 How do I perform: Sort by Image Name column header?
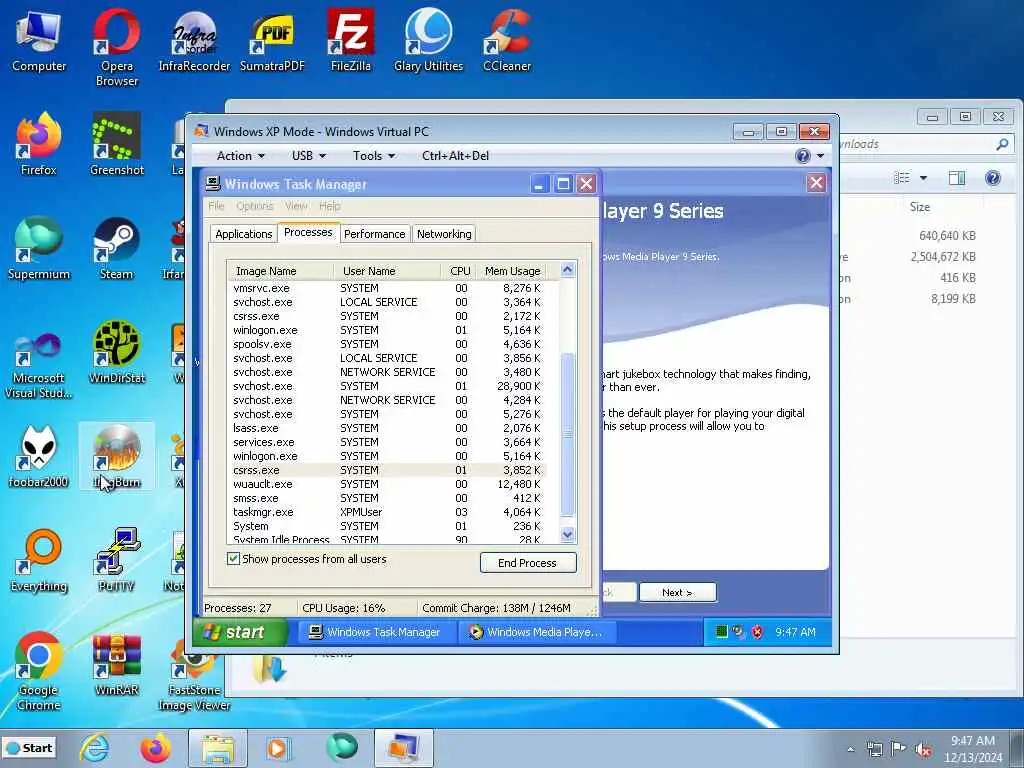tap(281, 270)
